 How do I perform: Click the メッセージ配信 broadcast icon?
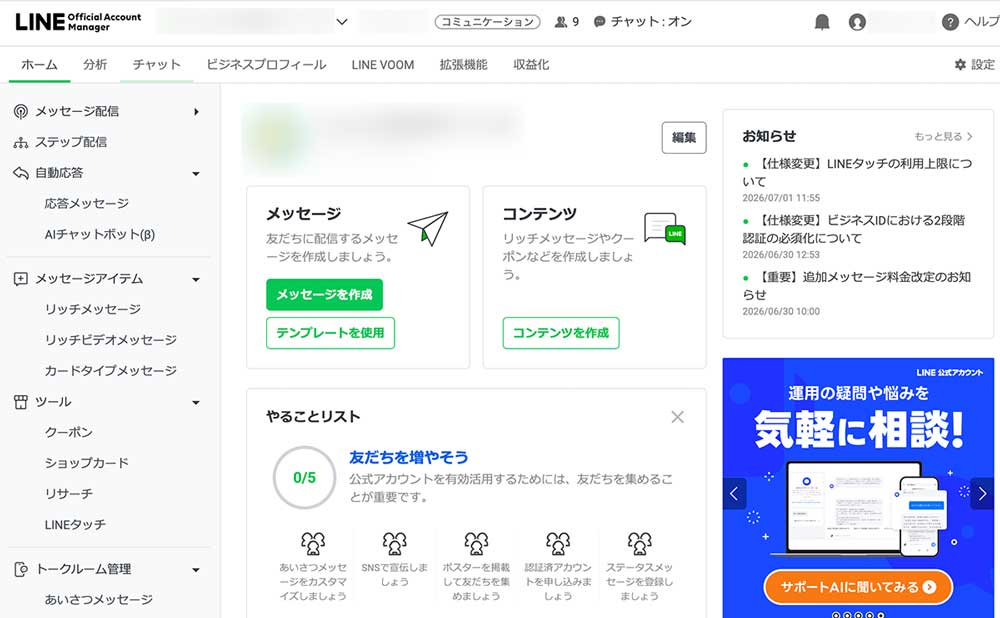pyautogui.click(x=20, y=112)
